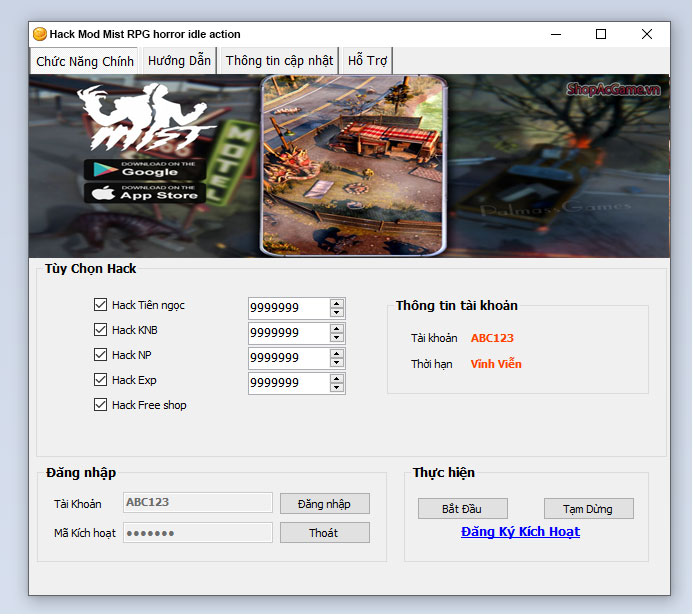Maximize the Hack Mod Mist window
Screen dimensions: 693x616
pos(601,34)
